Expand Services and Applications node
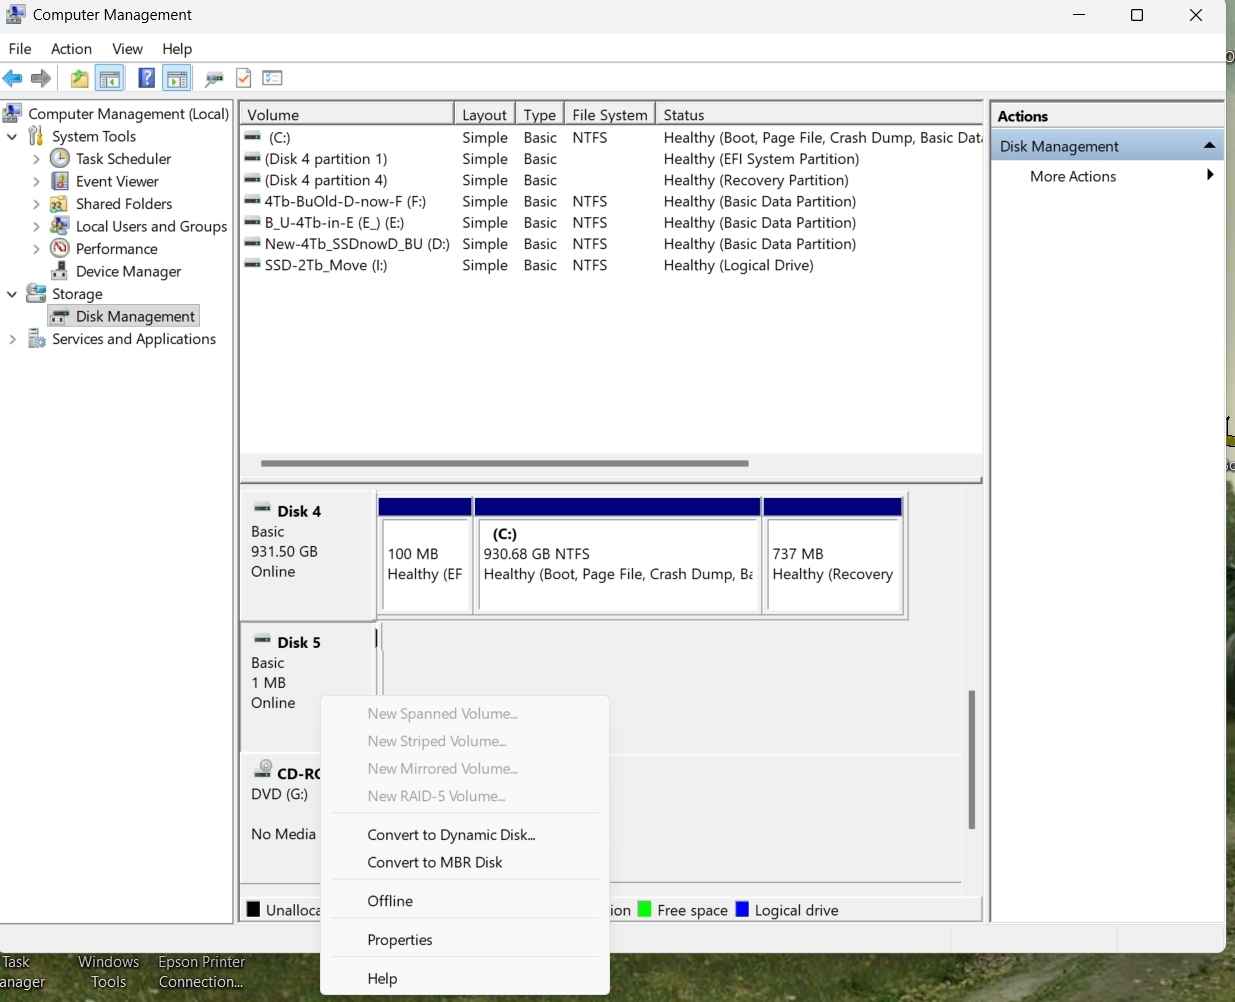The width and height of the screenshot is (1235, 1002). (12, 339)
